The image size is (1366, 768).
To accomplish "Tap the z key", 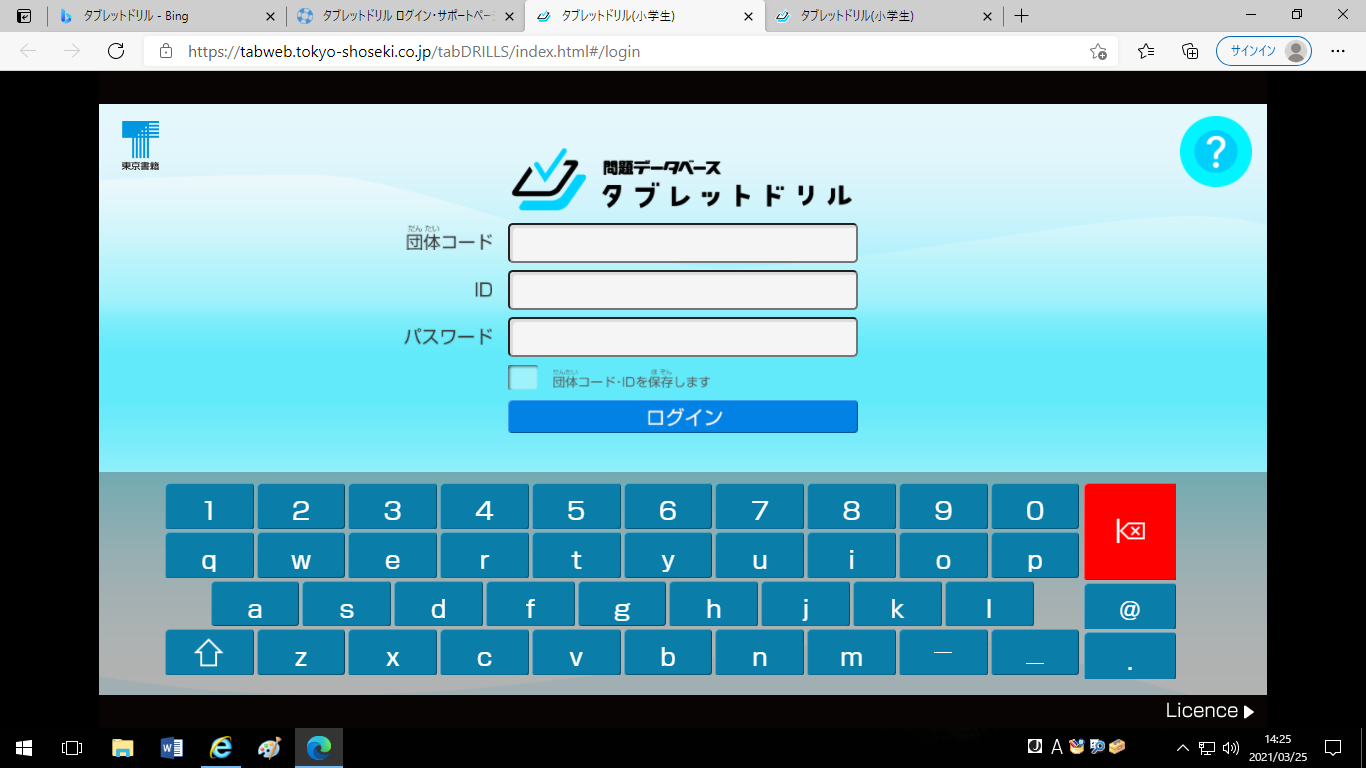I will [301, 653].
